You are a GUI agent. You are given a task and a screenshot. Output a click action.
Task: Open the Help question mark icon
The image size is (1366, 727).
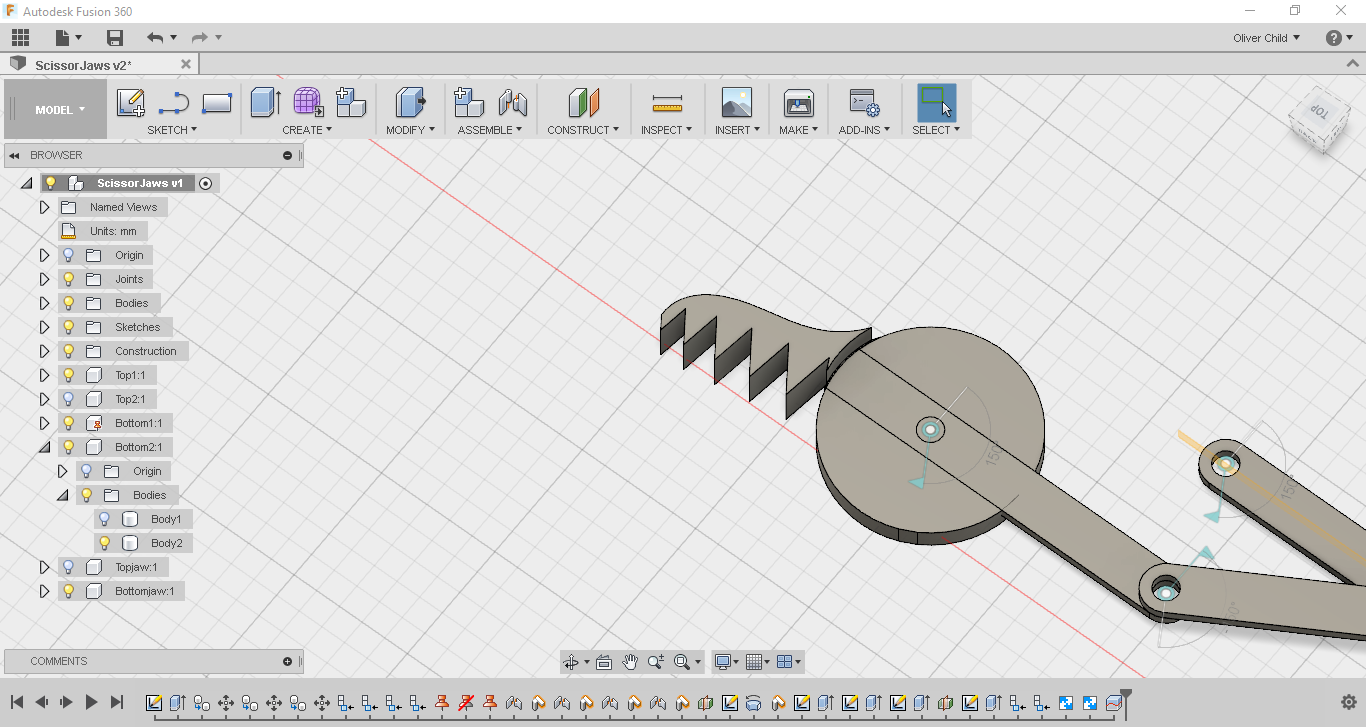(1333, 38)
